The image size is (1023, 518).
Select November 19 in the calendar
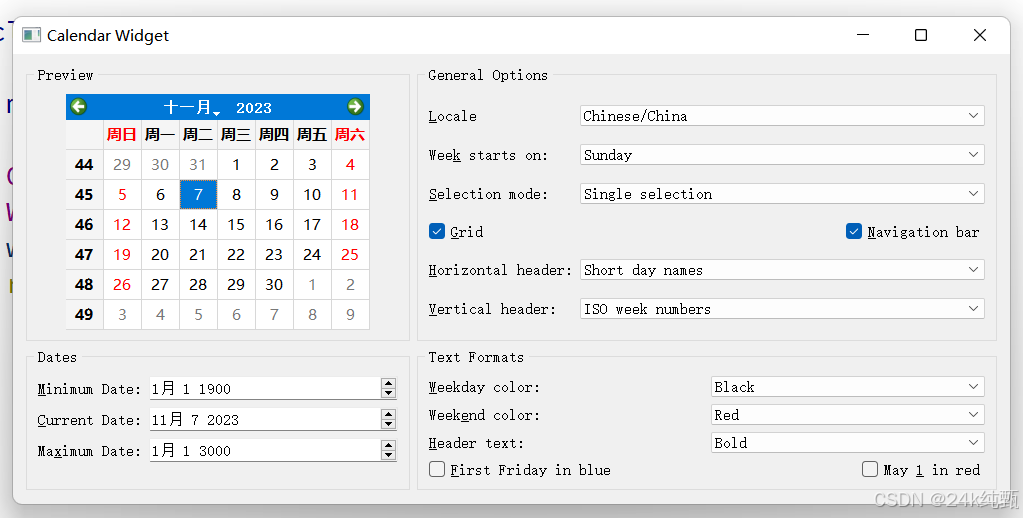click(x=122, y=254)
